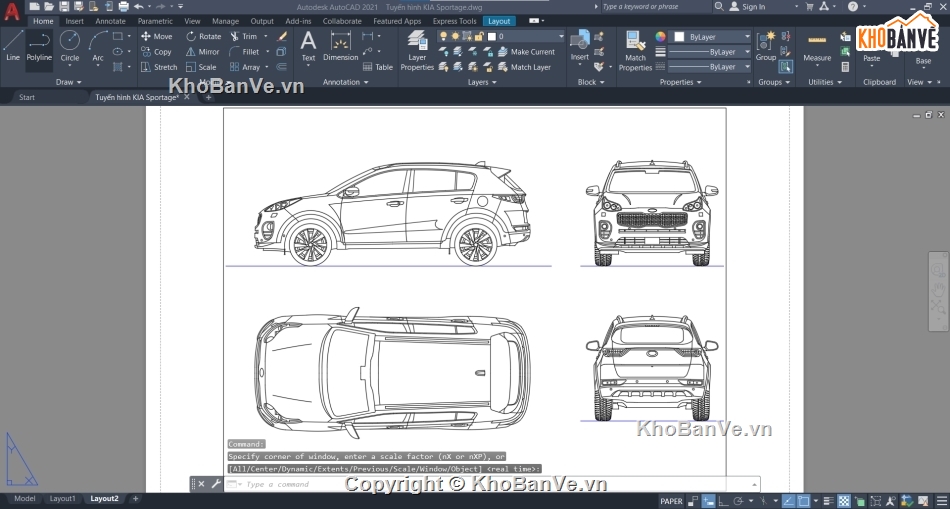Viewport: 950px width, 509px height.
Task: Click the Copy tool
Action: tap(156, 52)
